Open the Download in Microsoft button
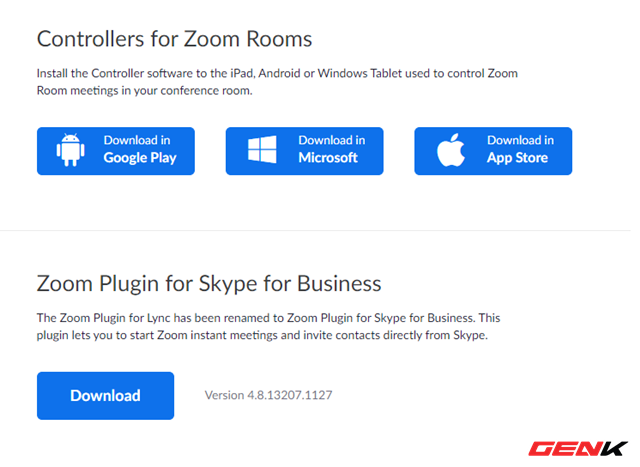The height and width of the screenshot is (467, 640). (304, 151)
